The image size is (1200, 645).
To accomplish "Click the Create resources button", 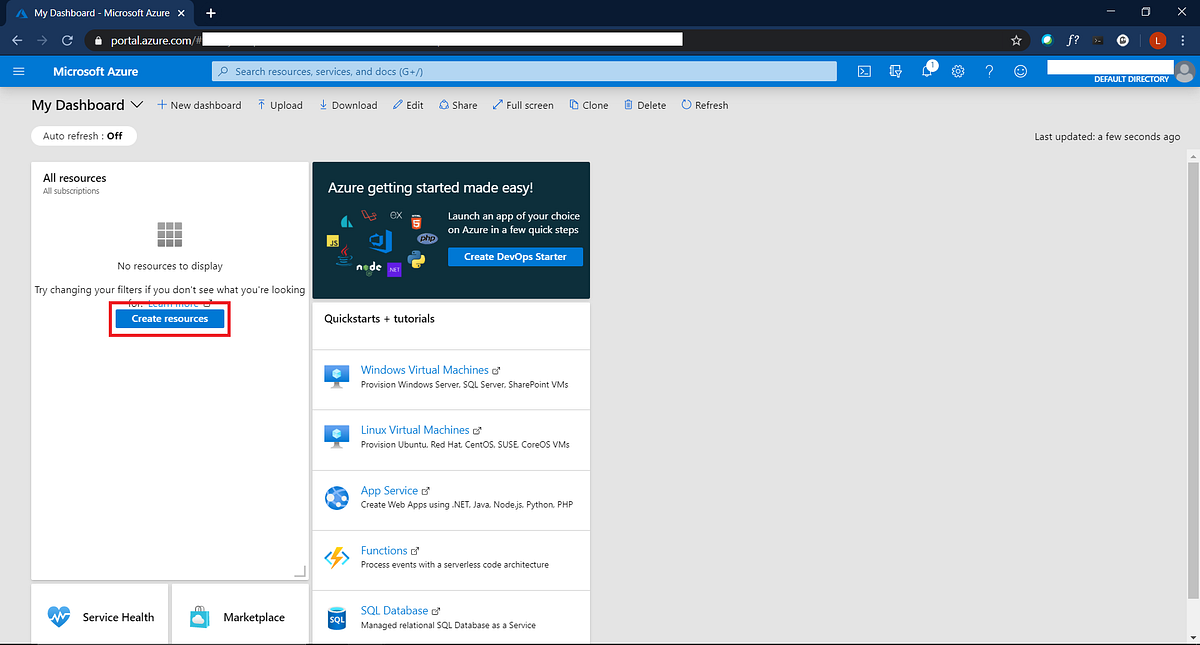I will [x=169, y=318].
